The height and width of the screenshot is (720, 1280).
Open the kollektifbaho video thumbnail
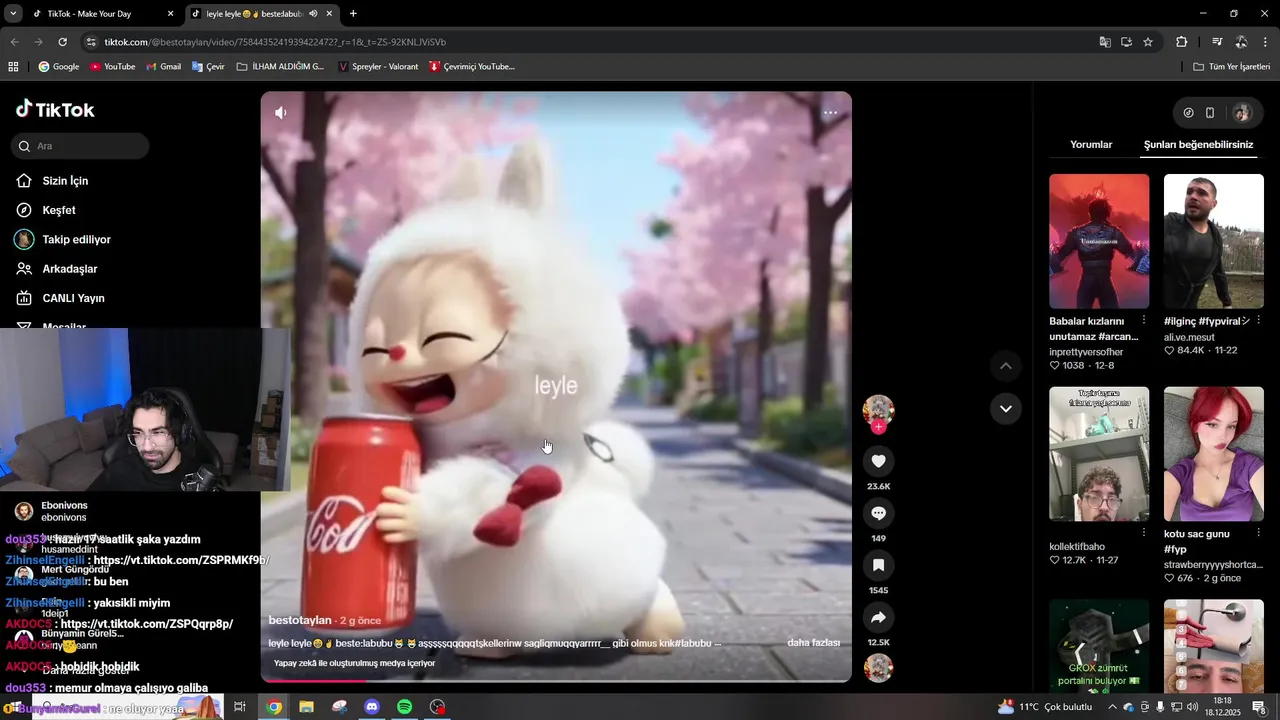tap(1099, 454)
